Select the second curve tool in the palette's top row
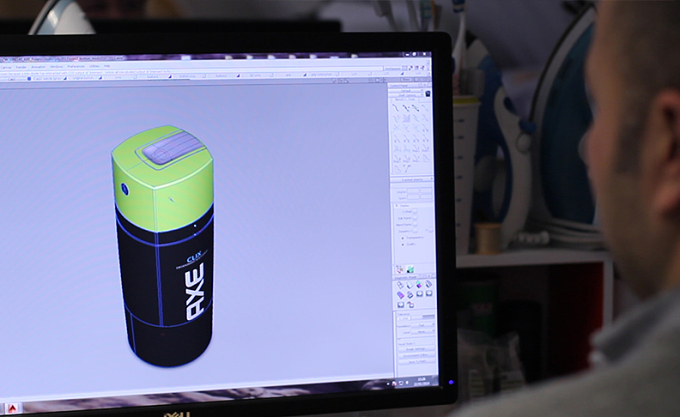 click(x=405, y=108)
